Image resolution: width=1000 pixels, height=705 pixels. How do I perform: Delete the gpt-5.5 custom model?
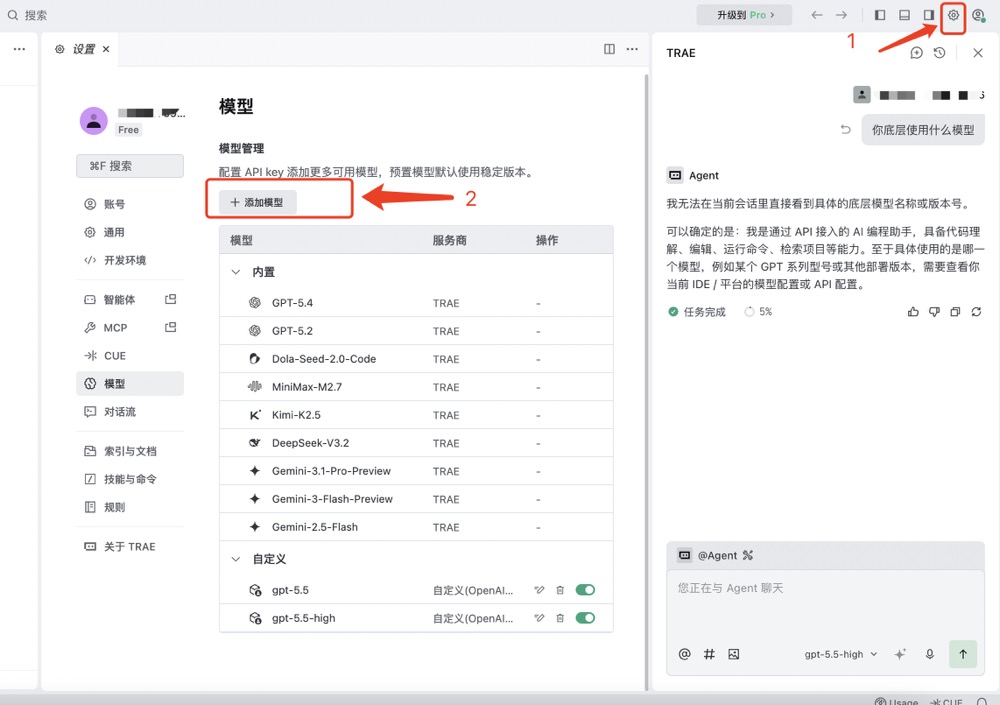pyautogui.click(x=560, y=590)
